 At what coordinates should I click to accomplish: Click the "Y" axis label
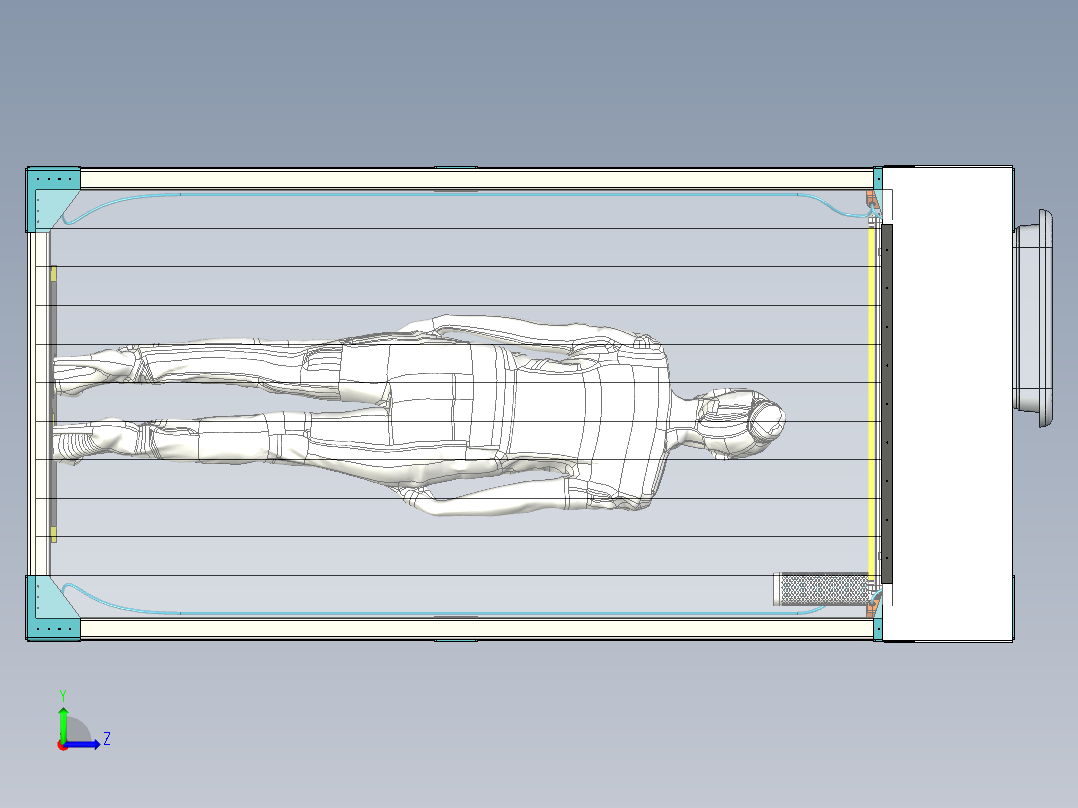point(63,695)
